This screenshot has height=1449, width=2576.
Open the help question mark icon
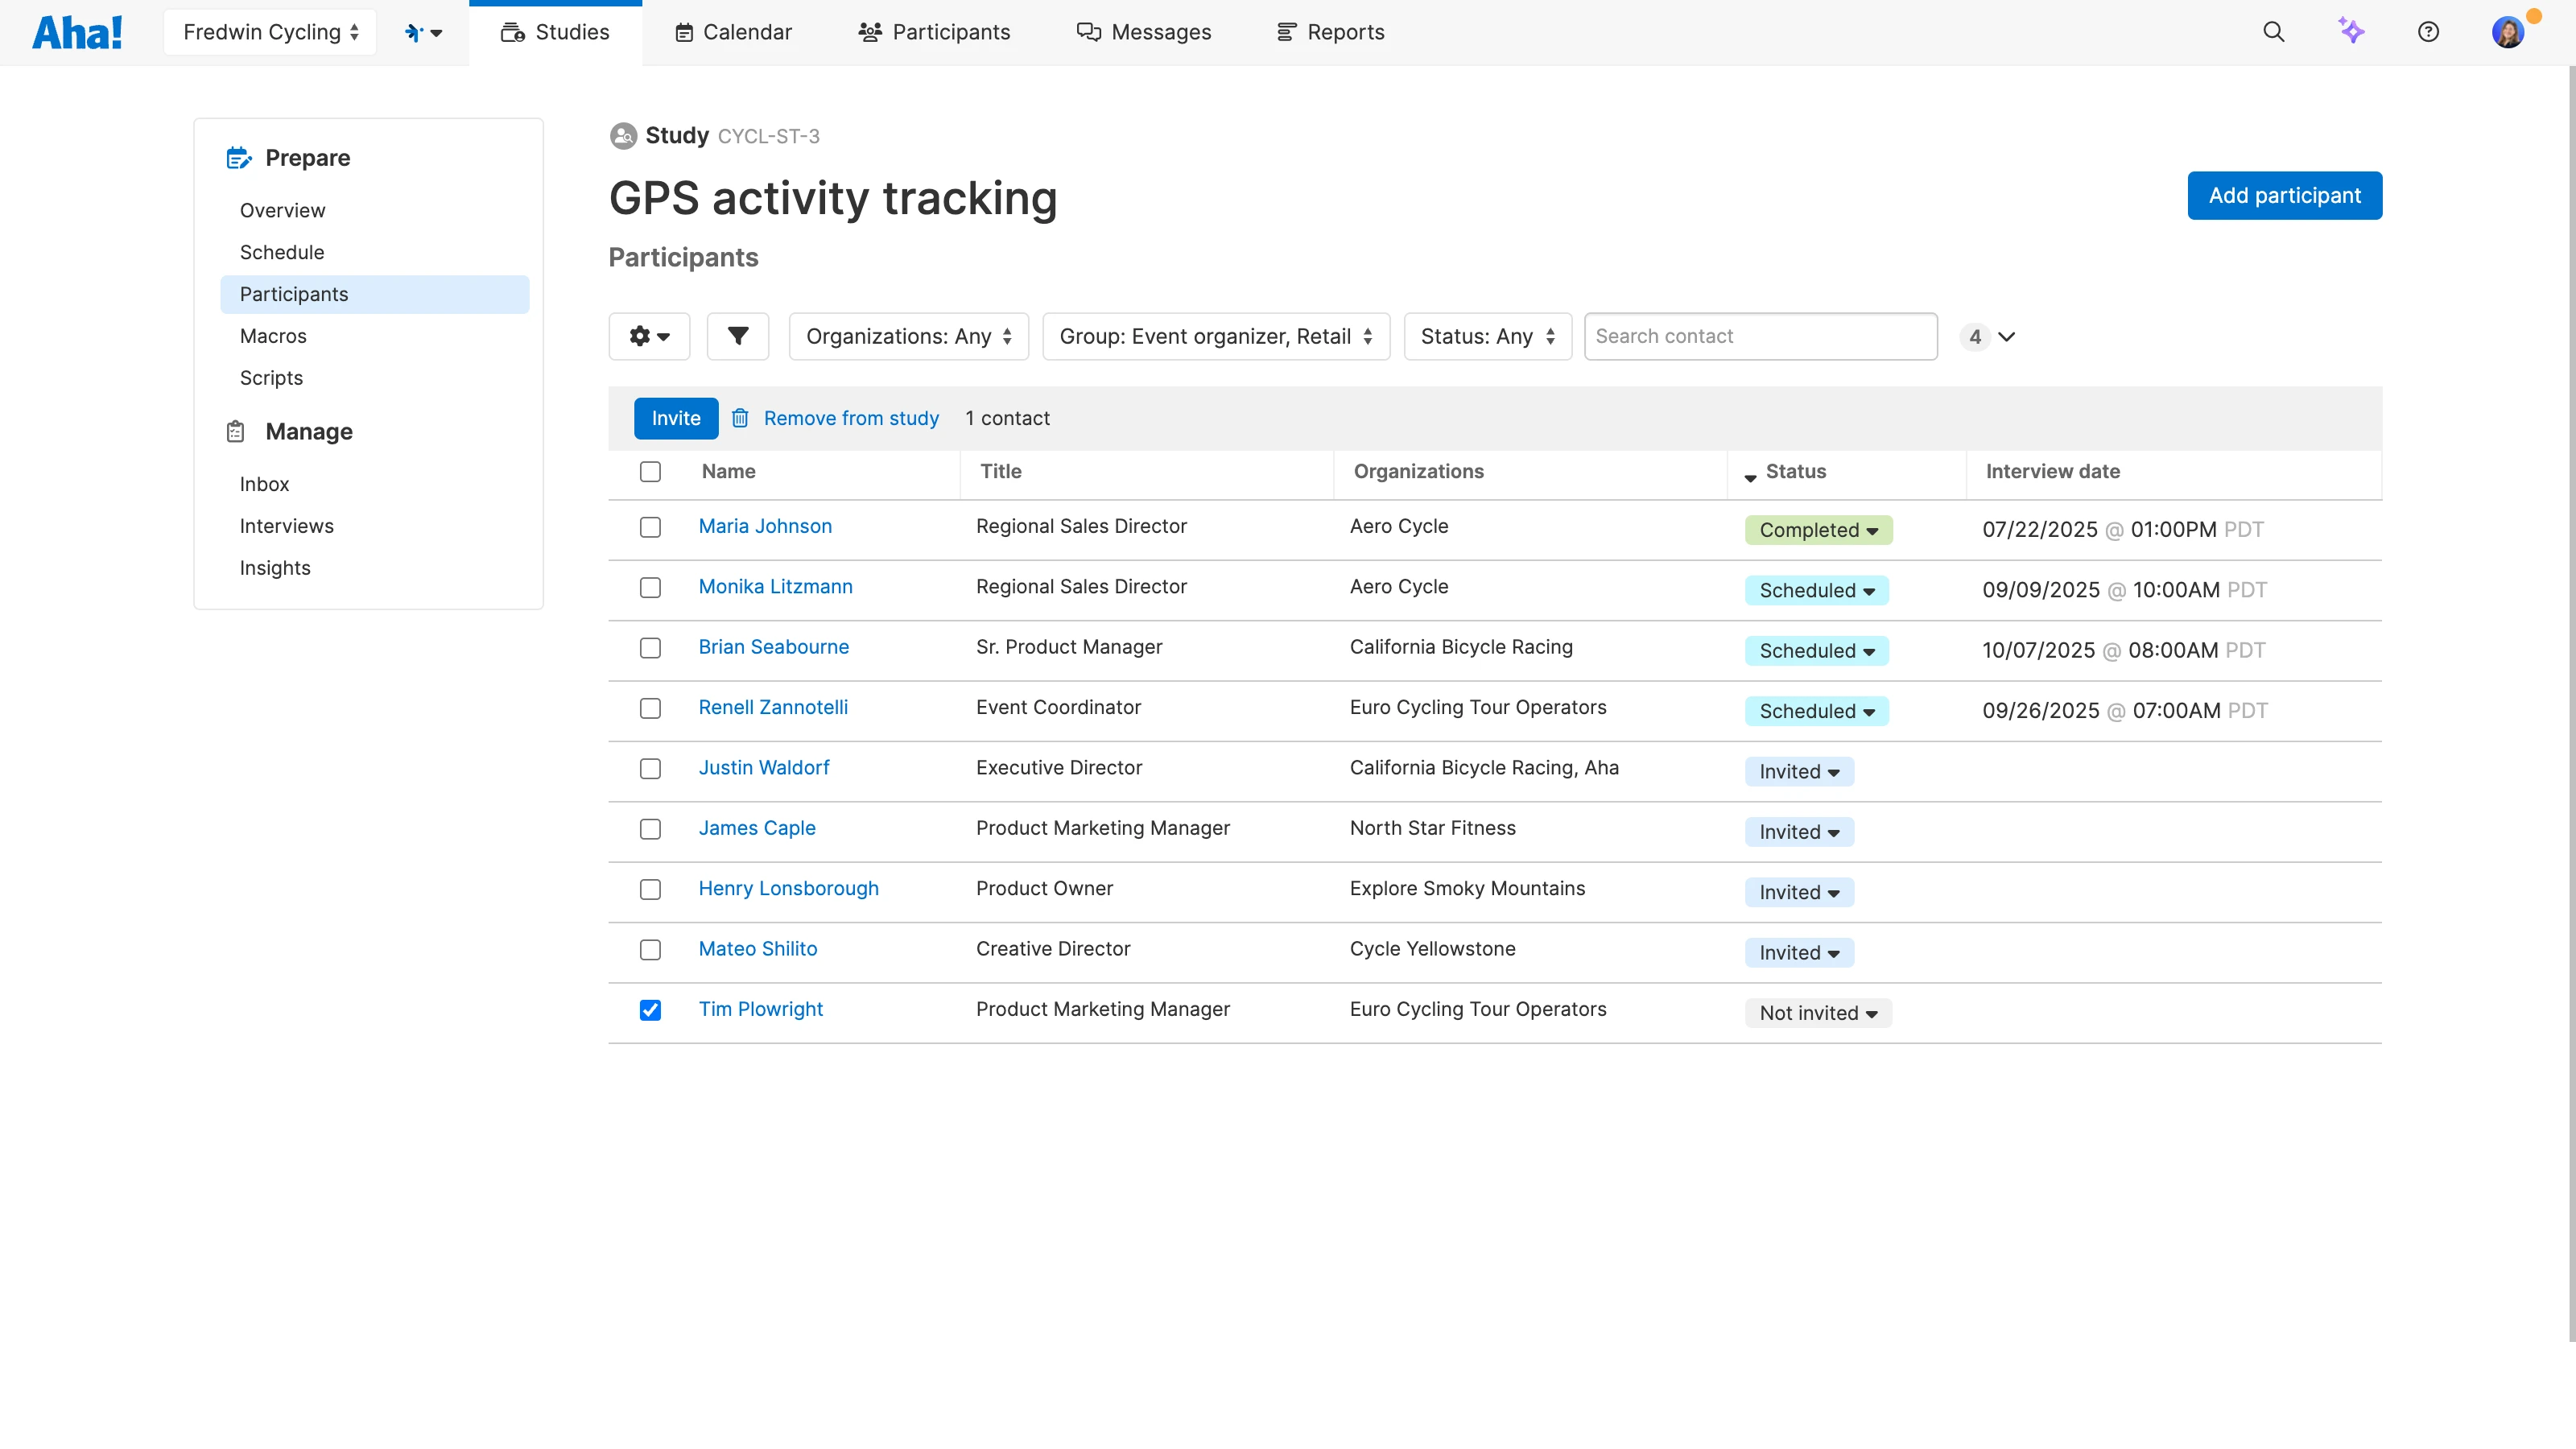point(2428,32)
